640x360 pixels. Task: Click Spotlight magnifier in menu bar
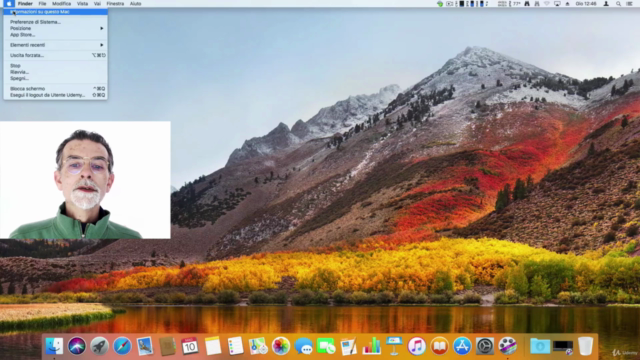coord(618,4)
